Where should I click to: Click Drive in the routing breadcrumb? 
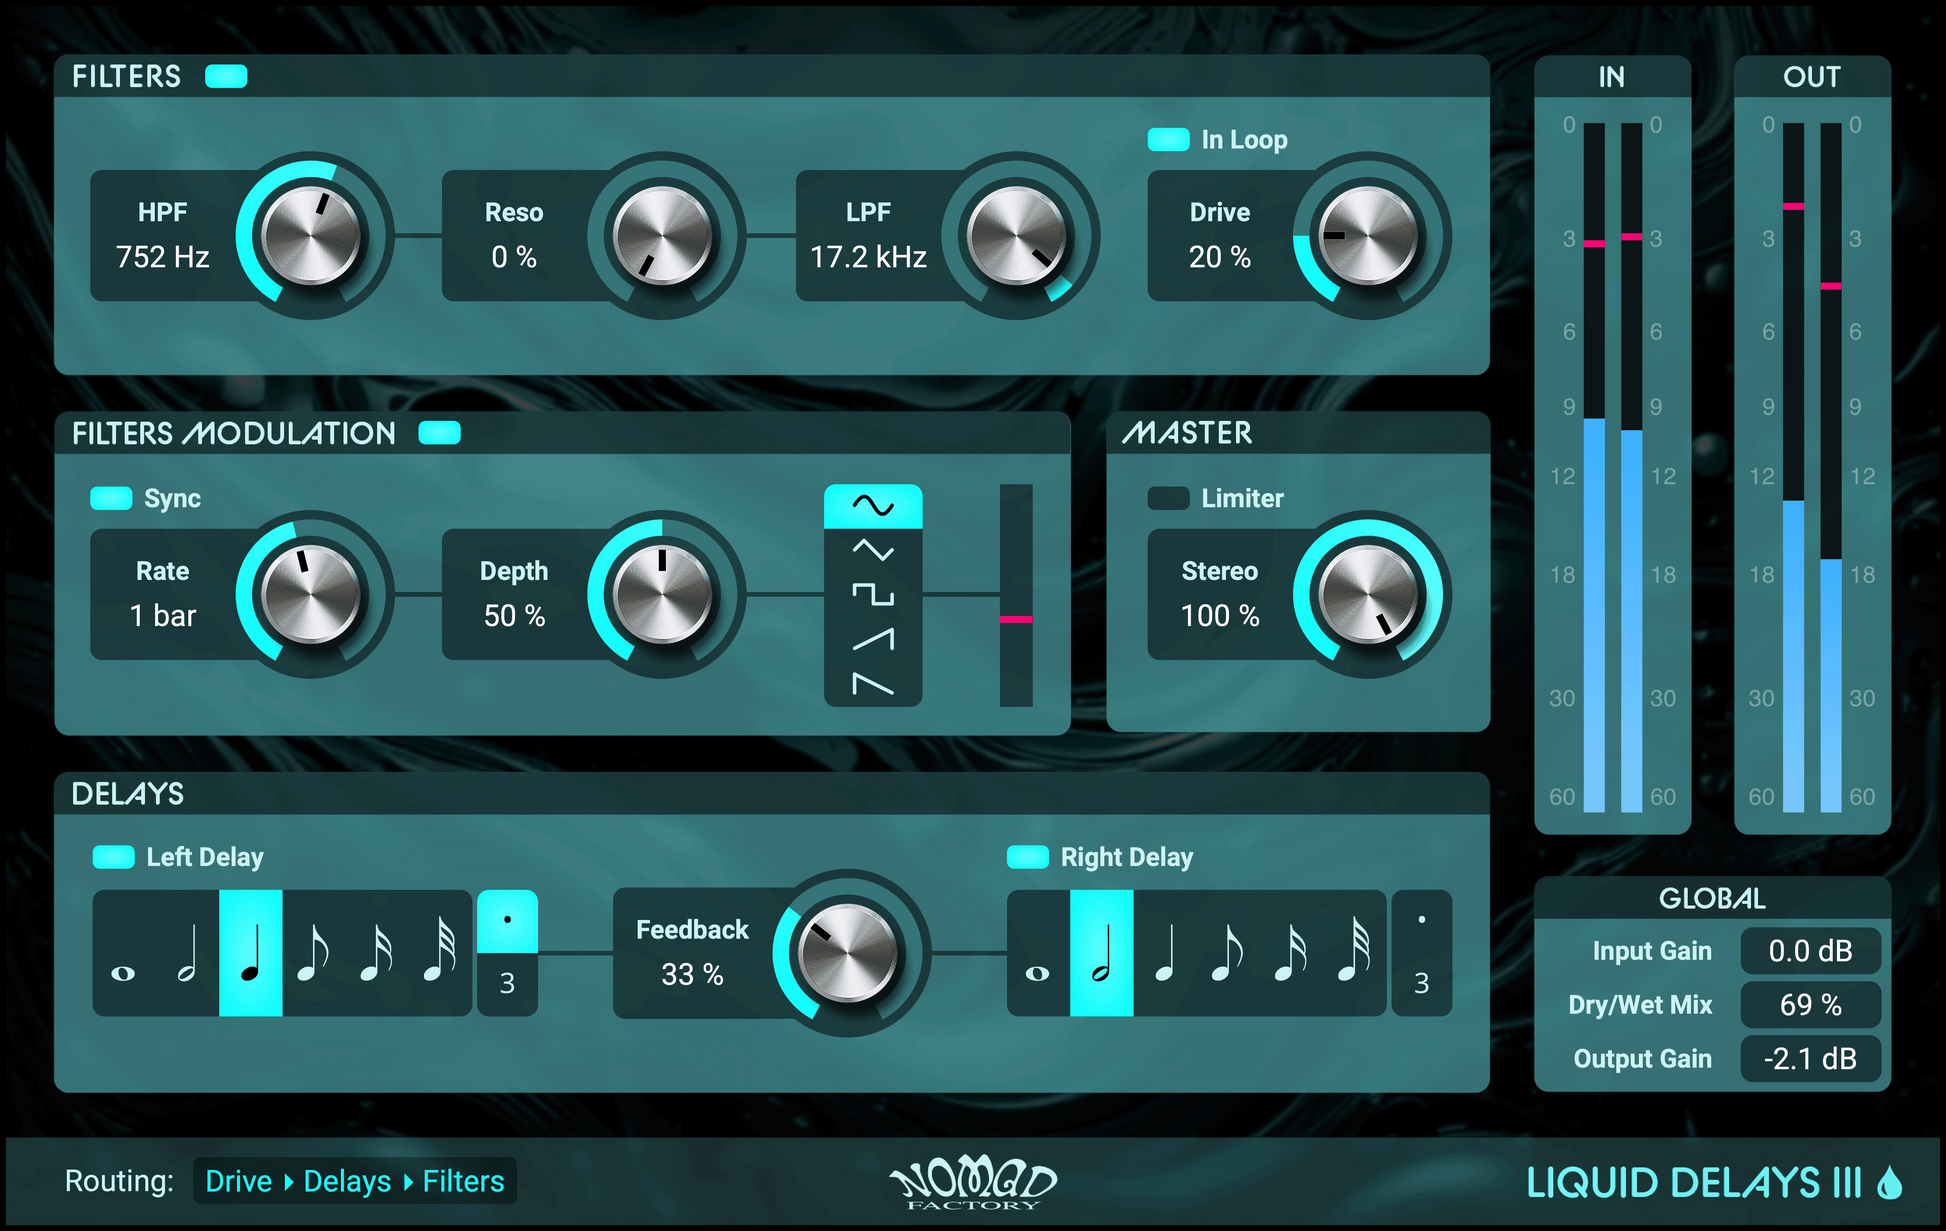(x=238, y=1181)
